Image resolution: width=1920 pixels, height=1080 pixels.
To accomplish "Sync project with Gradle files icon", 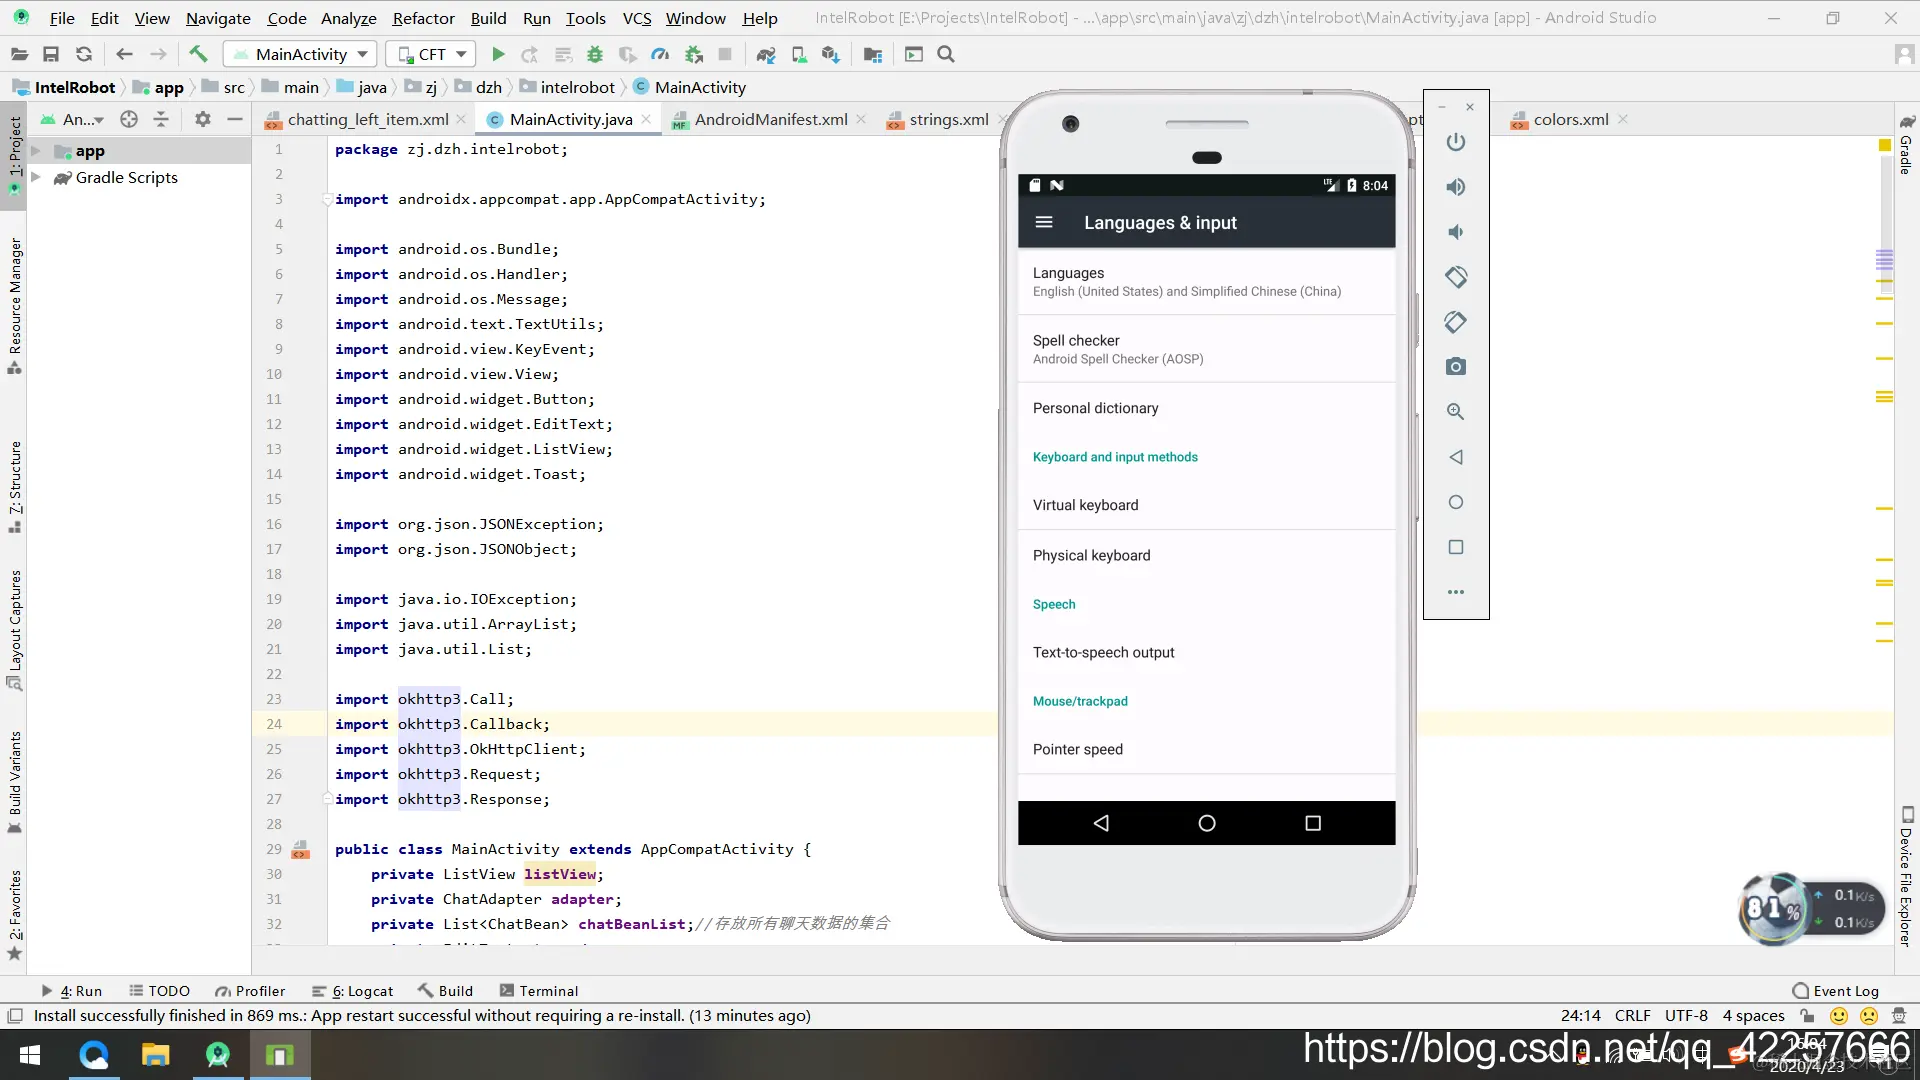I will 765,54.
